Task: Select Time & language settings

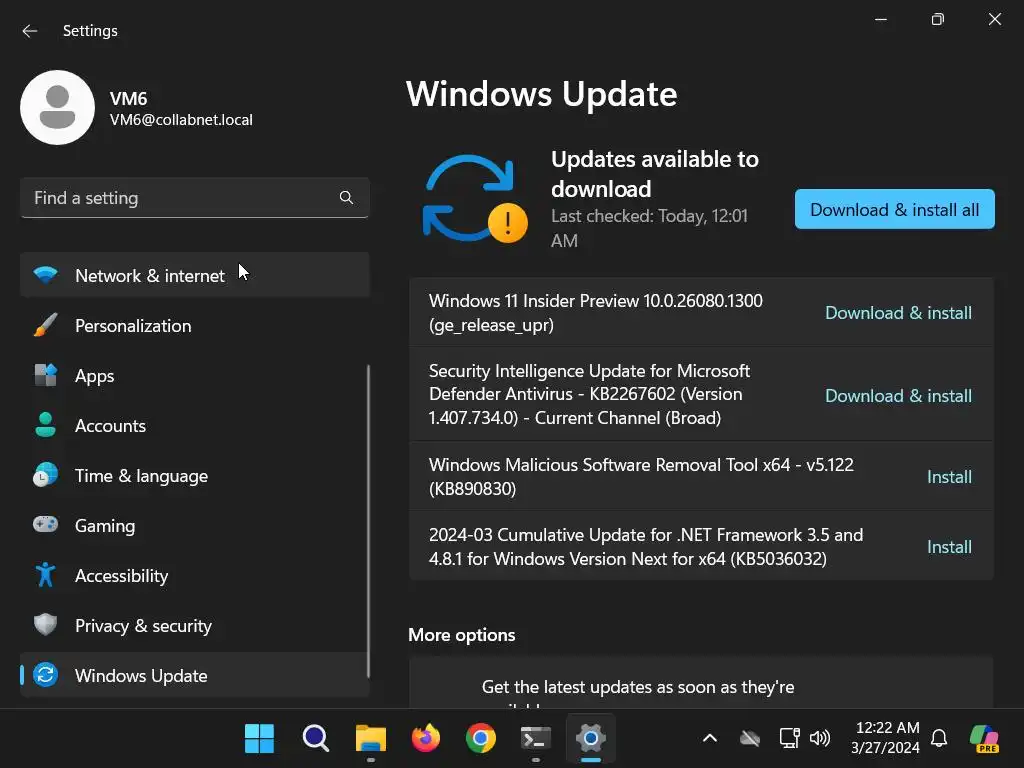Action: click(x=195, y=475)
